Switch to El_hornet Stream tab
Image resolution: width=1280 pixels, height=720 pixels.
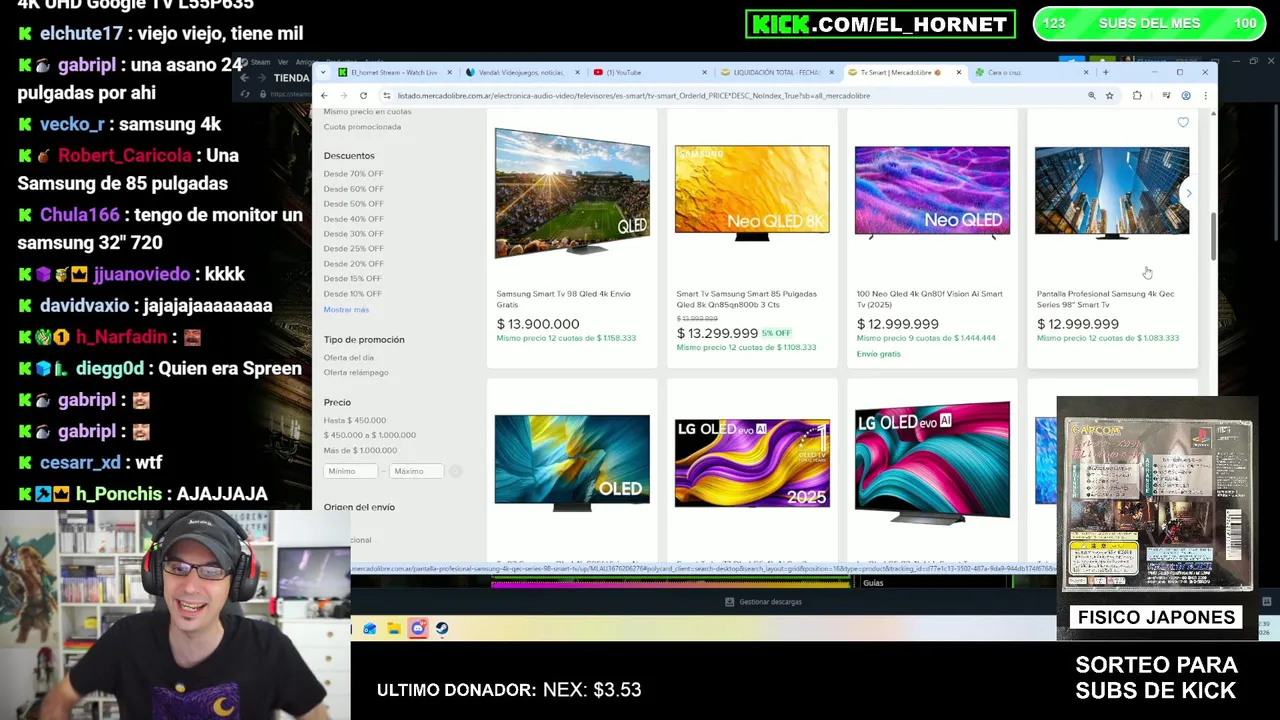392,72
